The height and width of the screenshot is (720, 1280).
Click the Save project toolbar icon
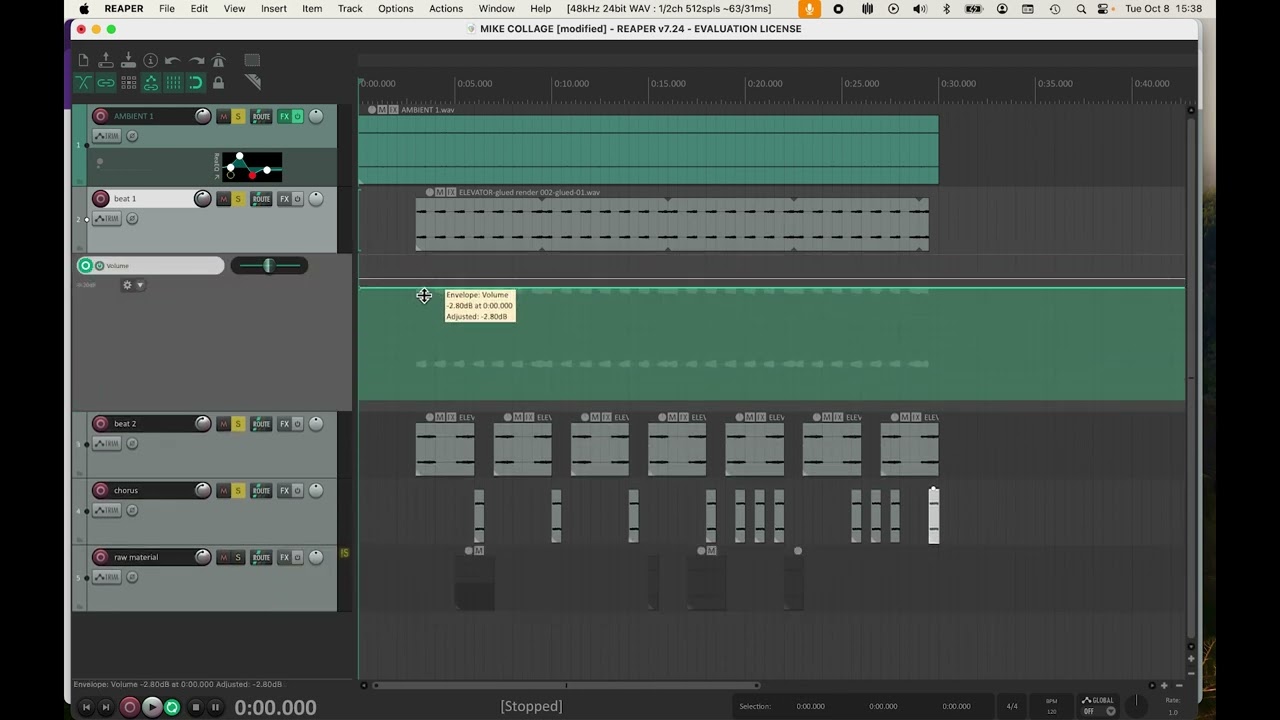tap(128, 61)
